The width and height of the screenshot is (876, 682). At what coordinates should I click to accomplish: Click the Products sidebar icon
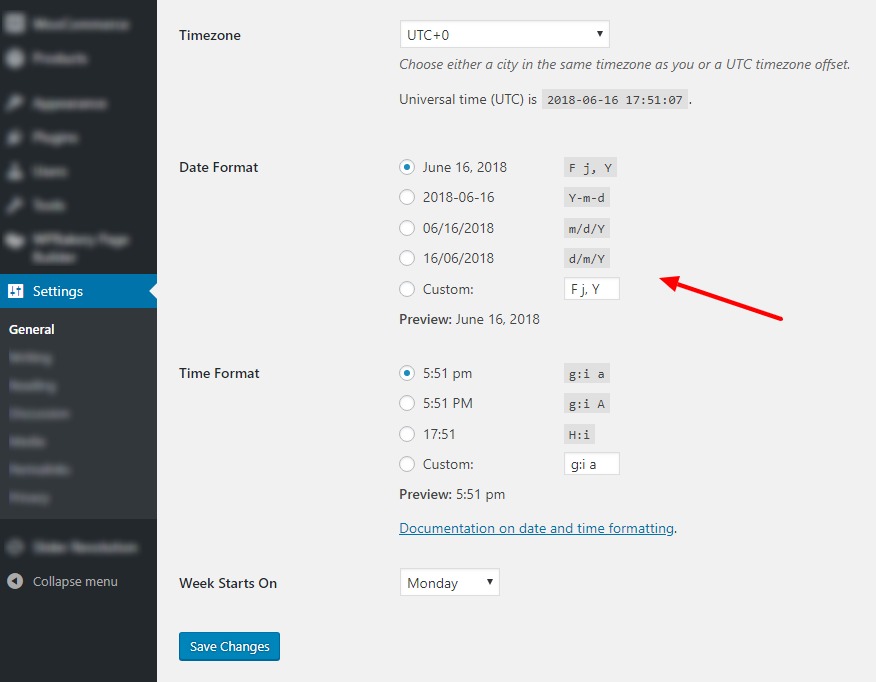16,59
